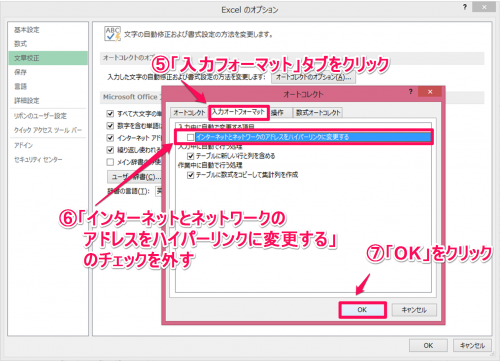The width and height of the screenshot is (500, 361).
Task: Open セキュリティ センター category
Action: (x=38, y=160)
